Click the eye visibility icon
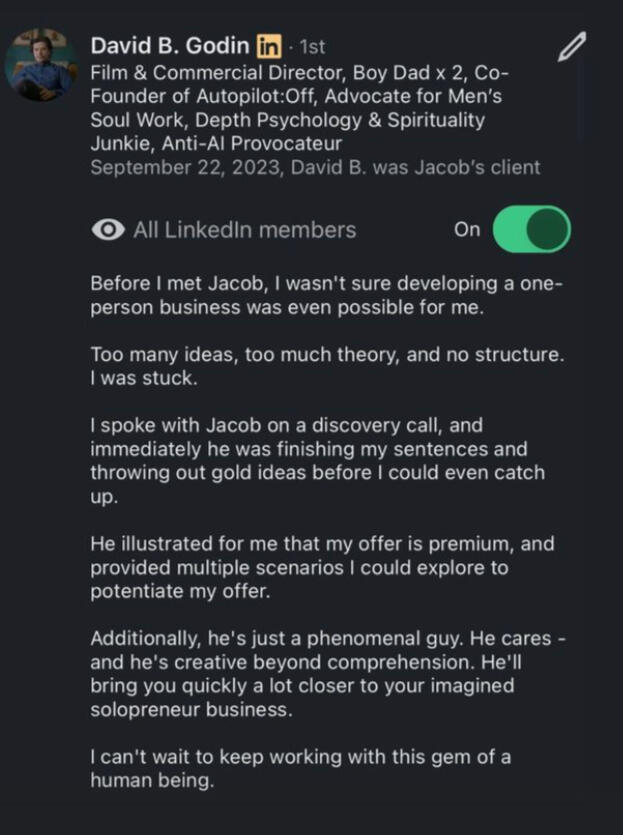Viewport: 623px width, 835px height. coord(106,230)
